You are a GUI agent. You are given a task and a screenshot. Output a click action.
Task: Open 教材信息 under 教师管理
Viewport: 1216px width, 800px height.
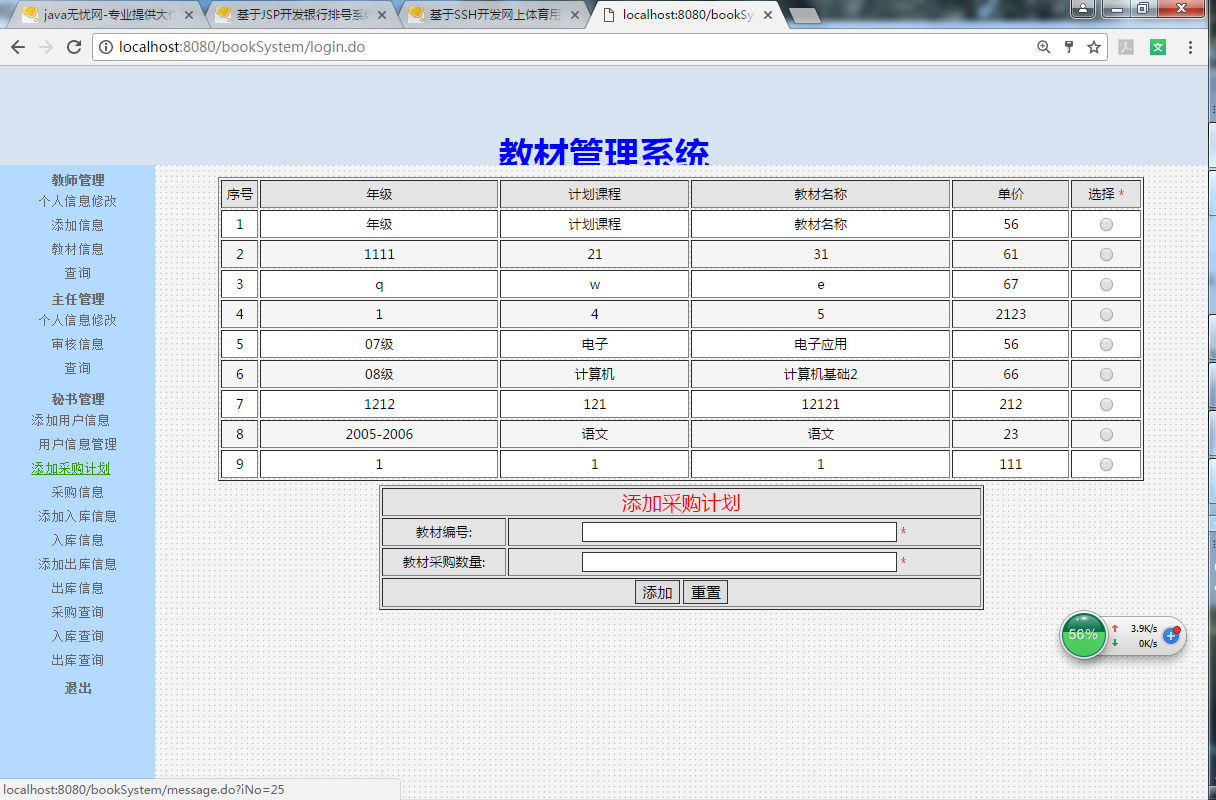[77, 249]
